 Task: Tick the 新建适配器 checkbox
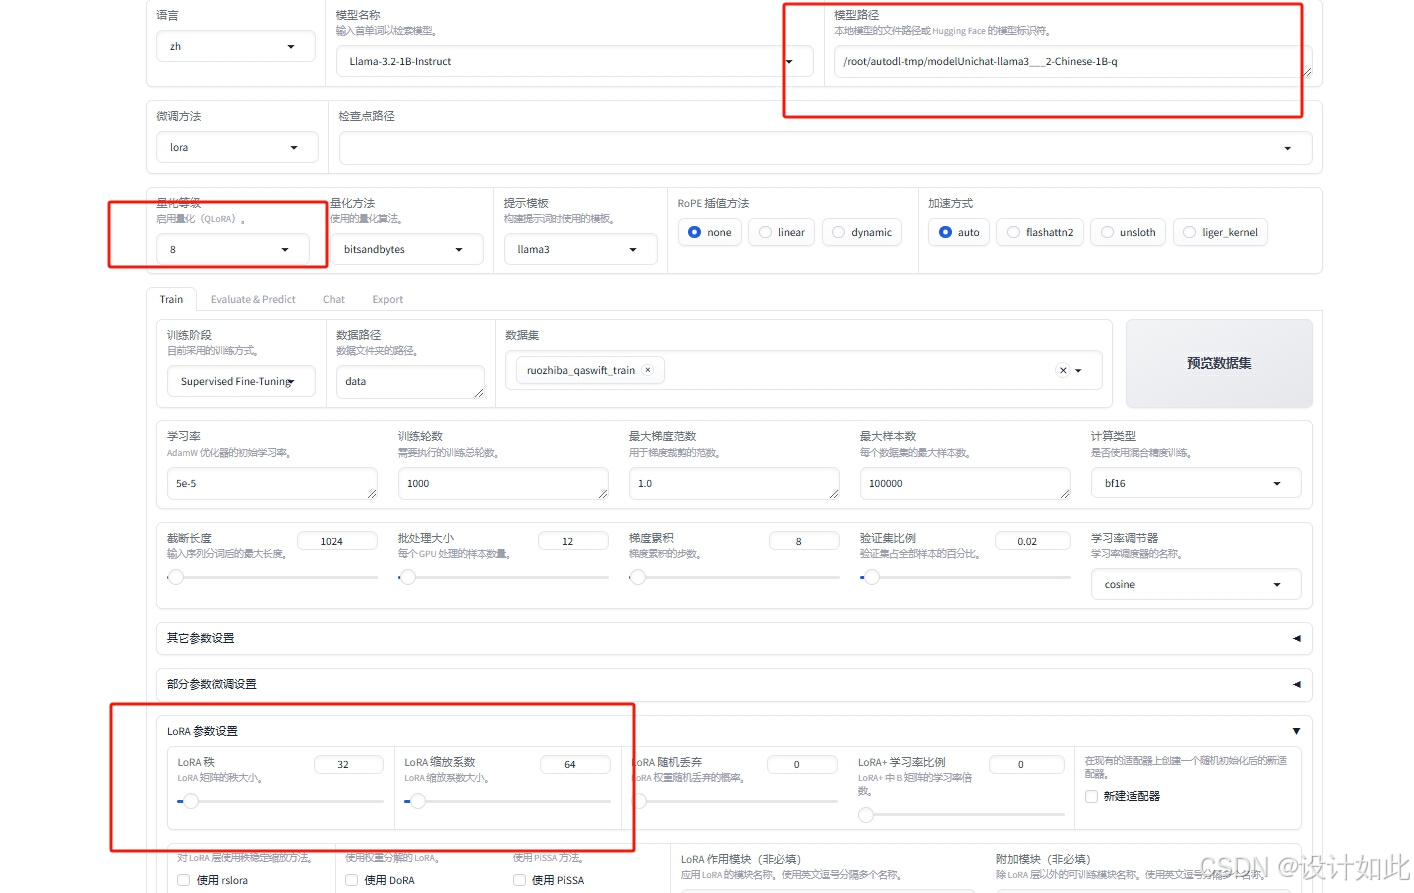click(1091, 796)
